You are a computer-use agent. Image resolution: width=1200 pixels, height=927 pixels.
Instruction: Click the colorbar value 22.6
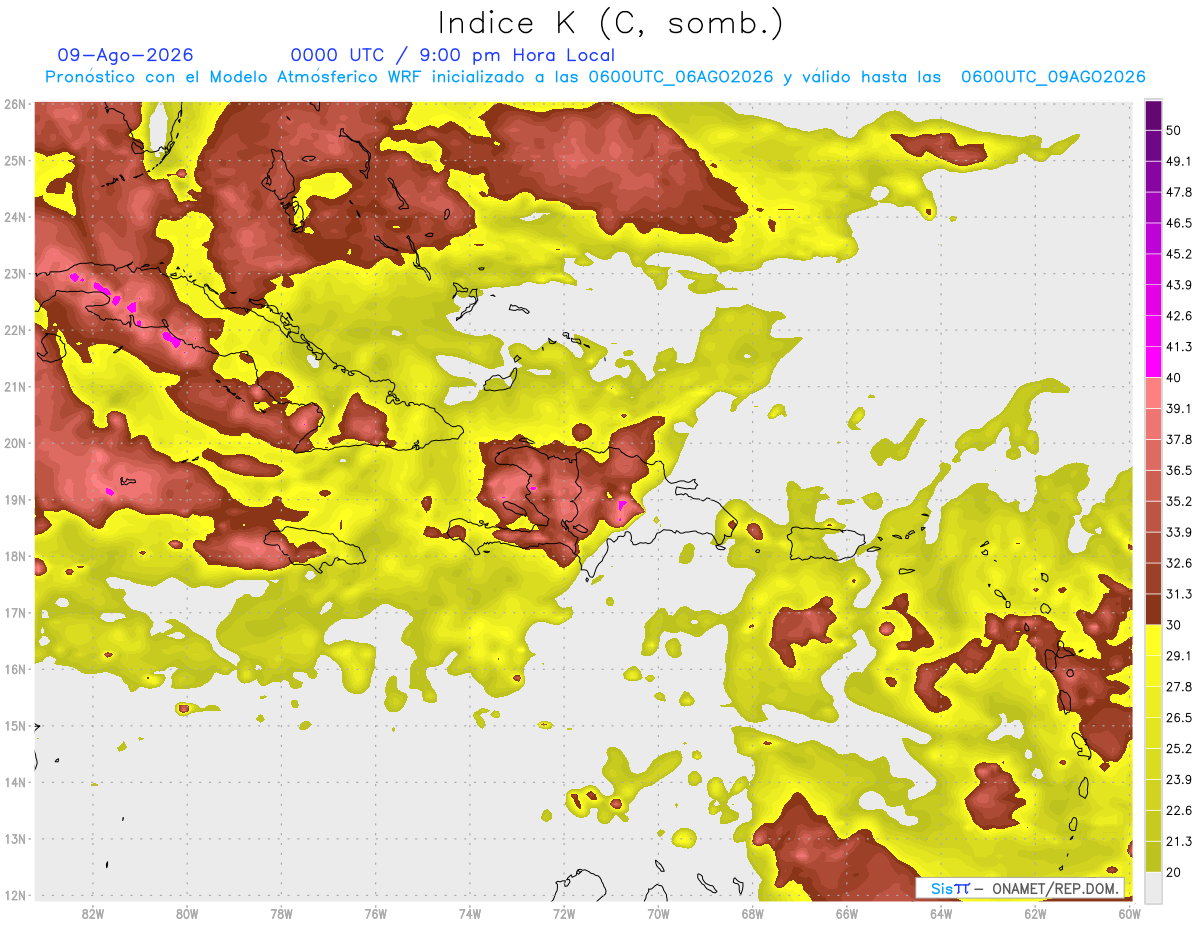[1179, 810]
